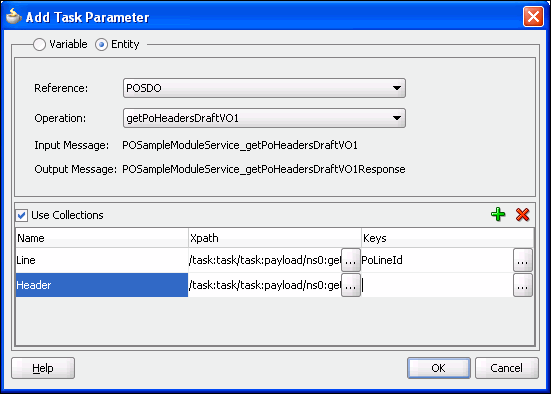Browse Keys for the Header row
Viewport: 551px width, 394px height.
[523, 285]
